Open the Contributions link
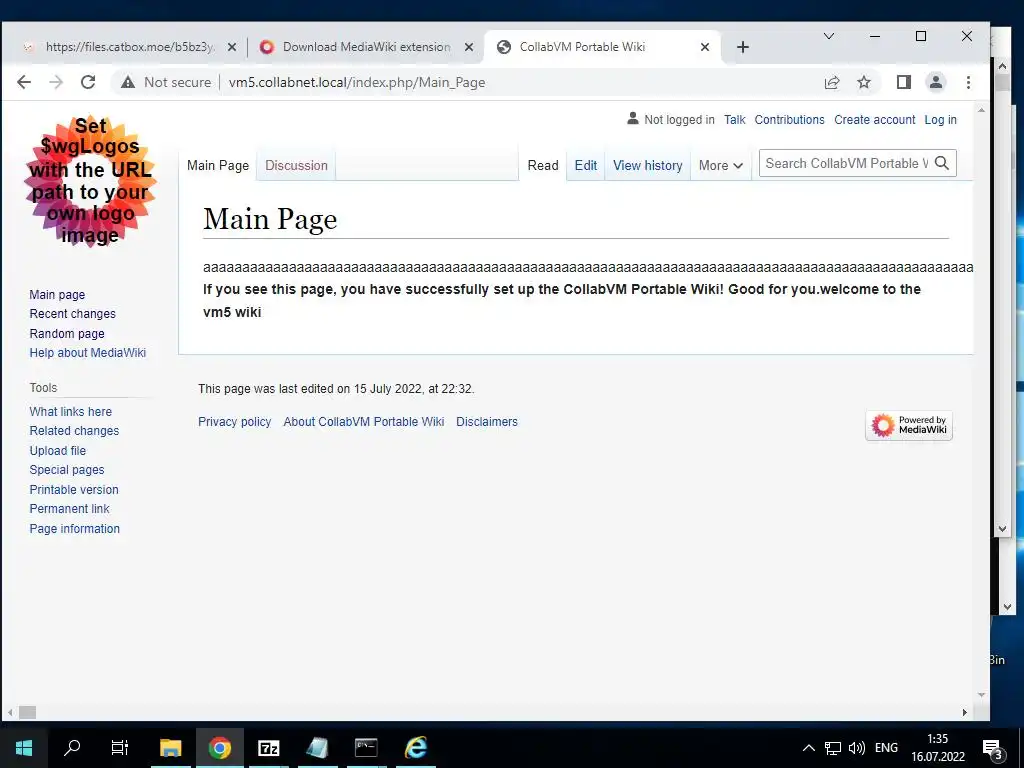Screen dimensions: 1024x768 pos(790,120)
